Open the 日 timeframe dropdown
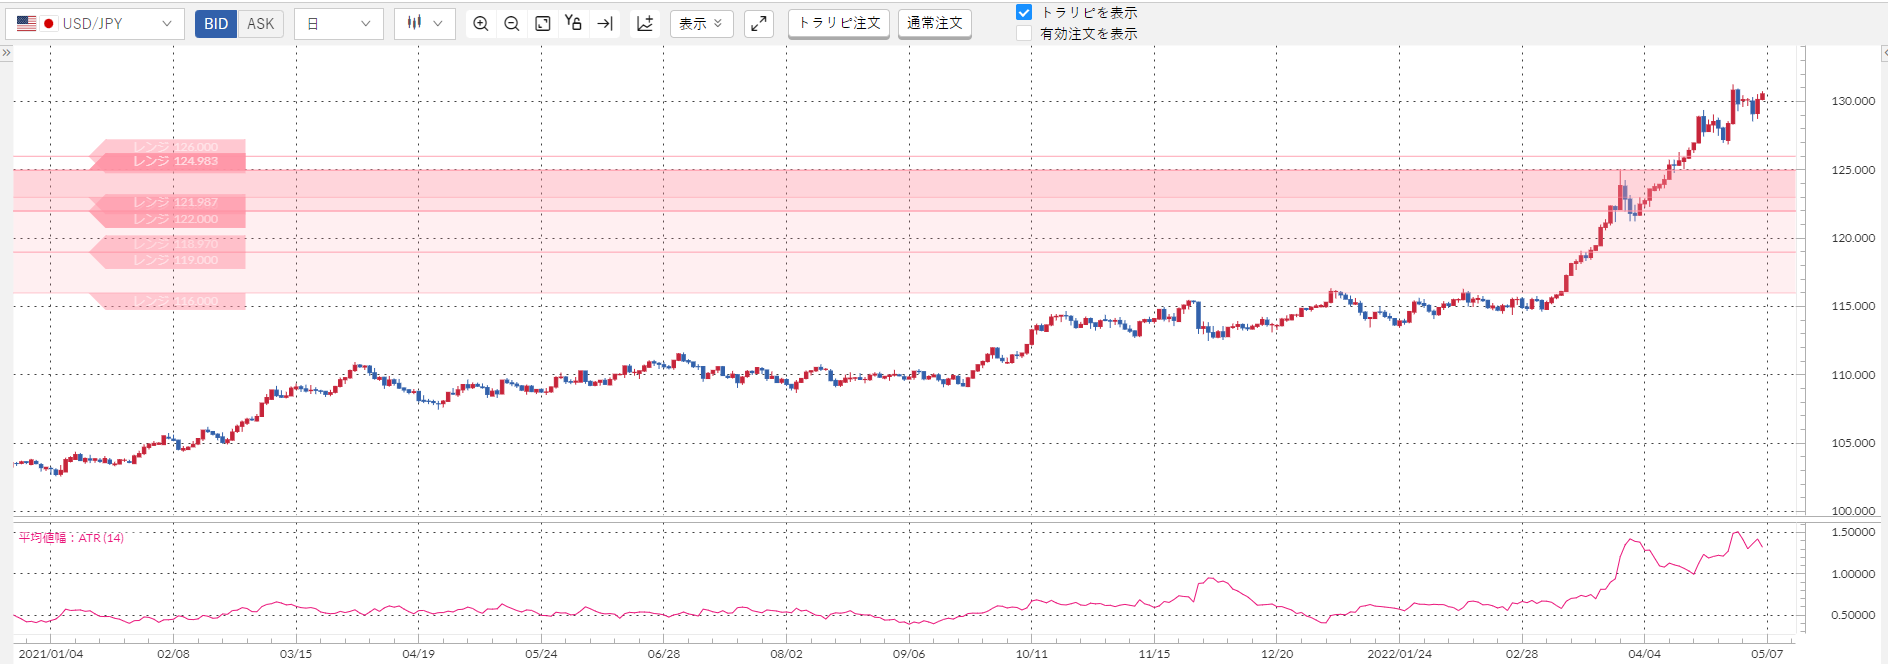This screenshot has height=664, width=1888. [339, 23]
